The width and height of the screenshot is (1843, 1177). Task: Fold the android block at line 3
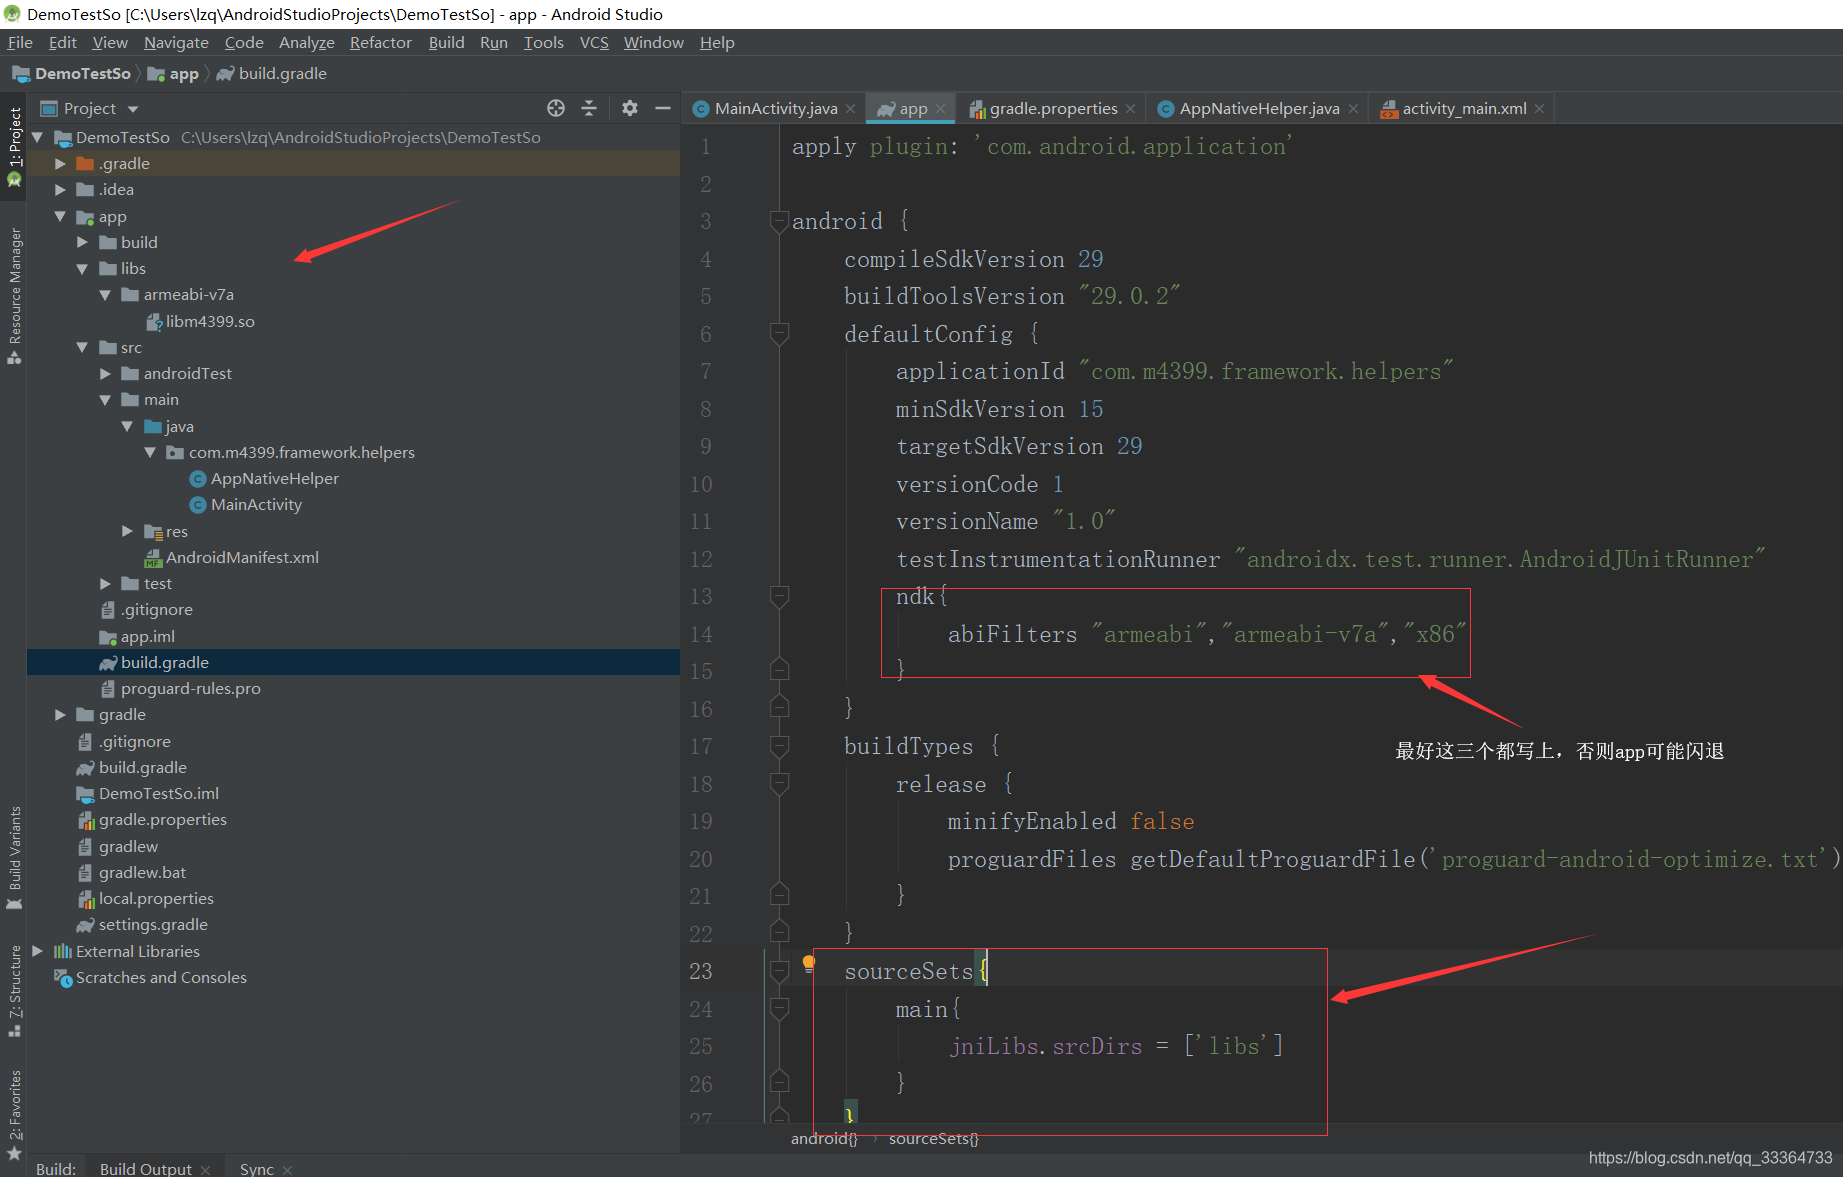780,221
